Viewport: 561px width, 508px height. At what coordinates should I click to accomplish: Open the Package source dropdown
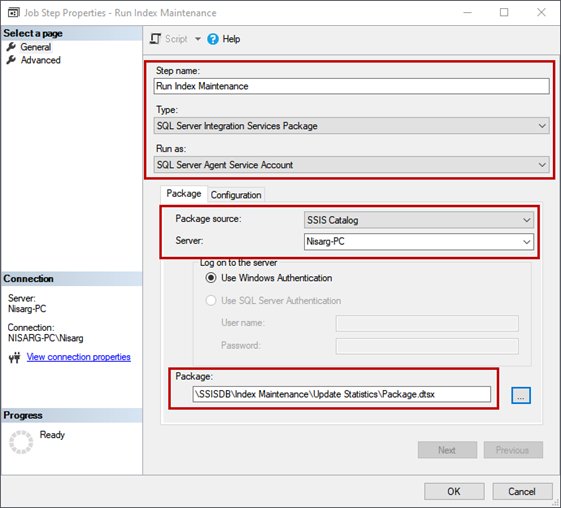pos(419,220)
